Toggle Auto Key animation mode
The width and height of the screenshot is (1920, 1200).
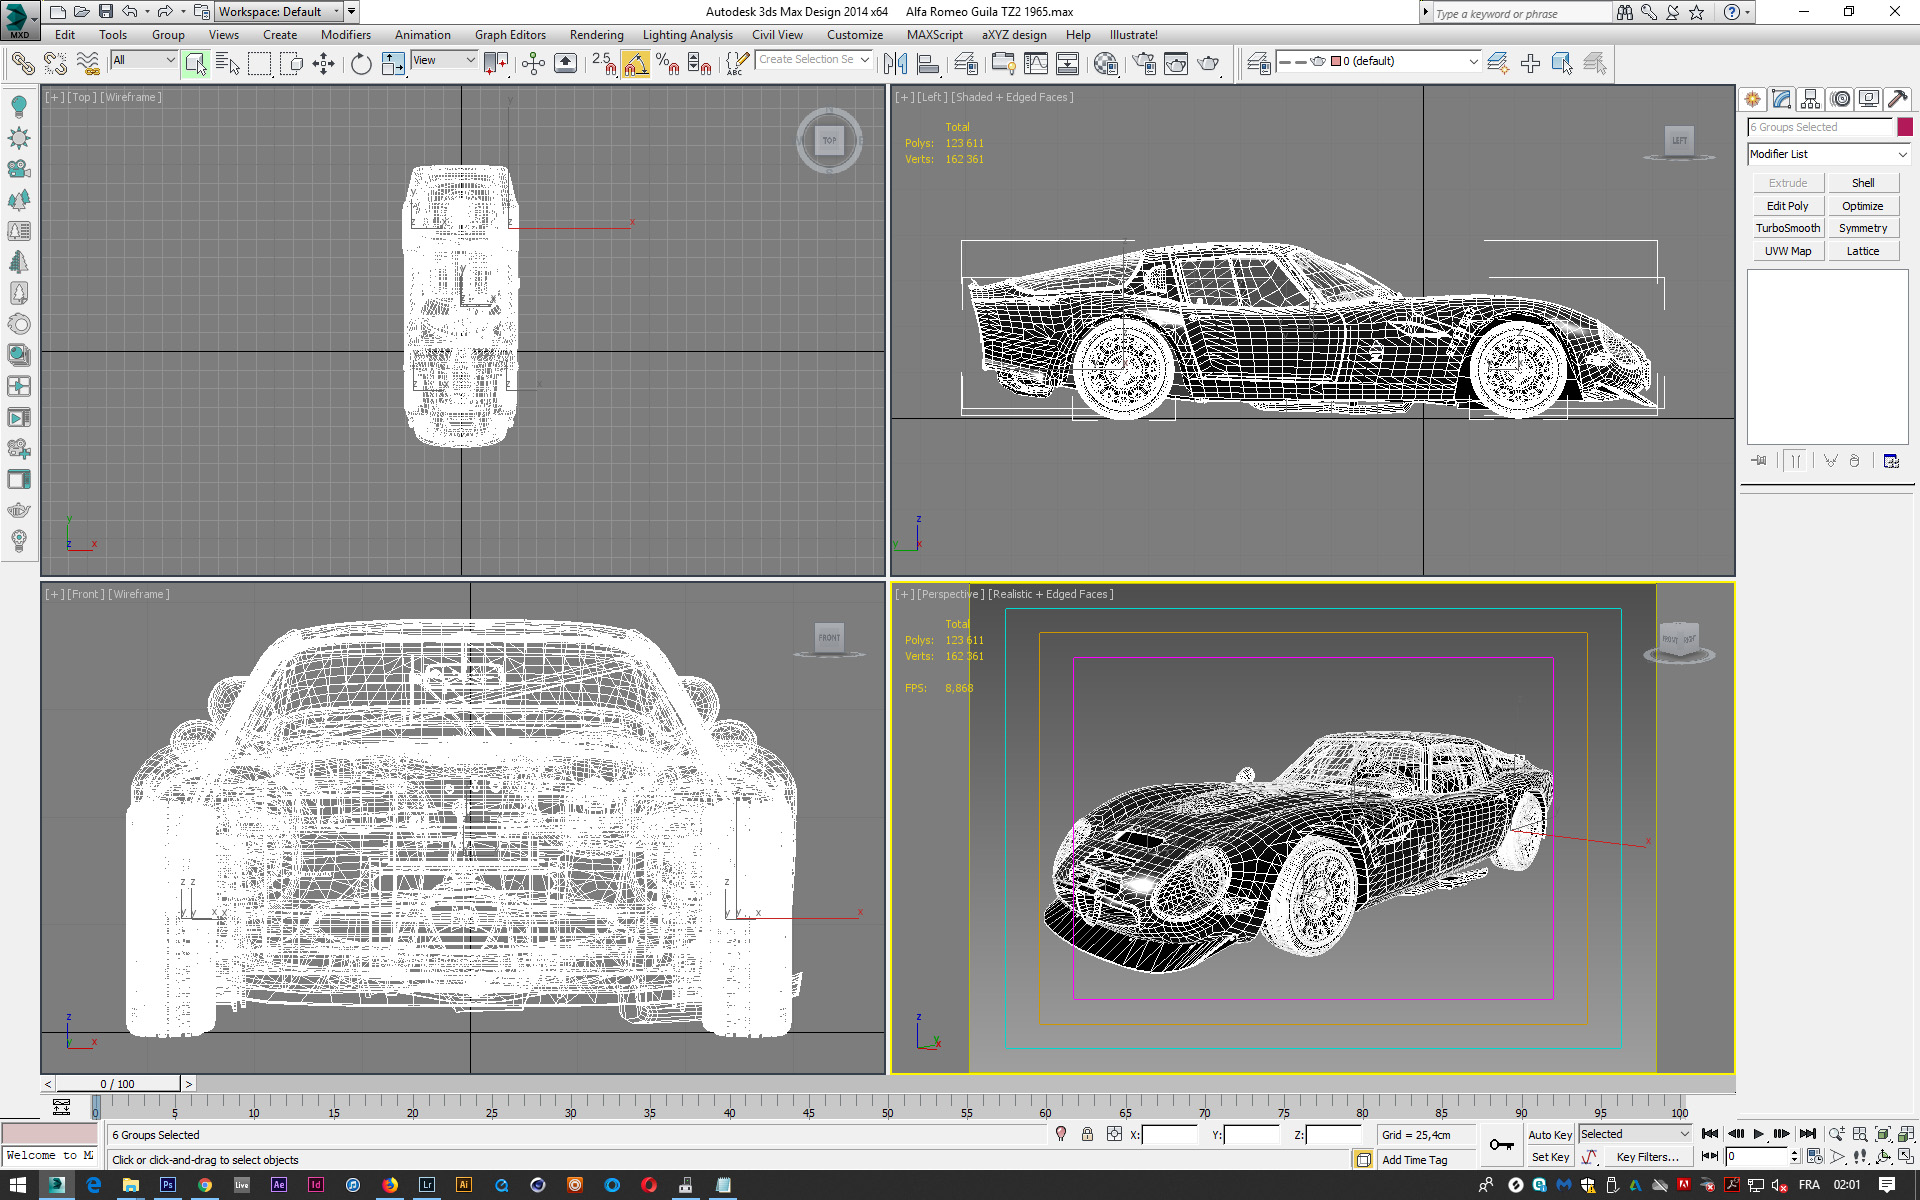1549,1135
